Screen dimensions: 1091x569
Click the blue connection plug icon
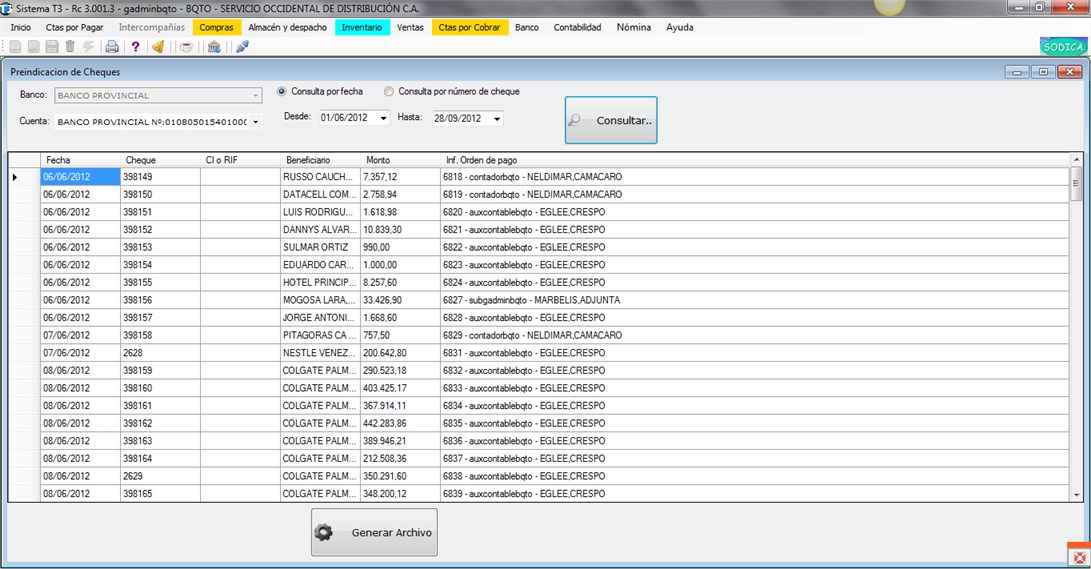[242, 47]
